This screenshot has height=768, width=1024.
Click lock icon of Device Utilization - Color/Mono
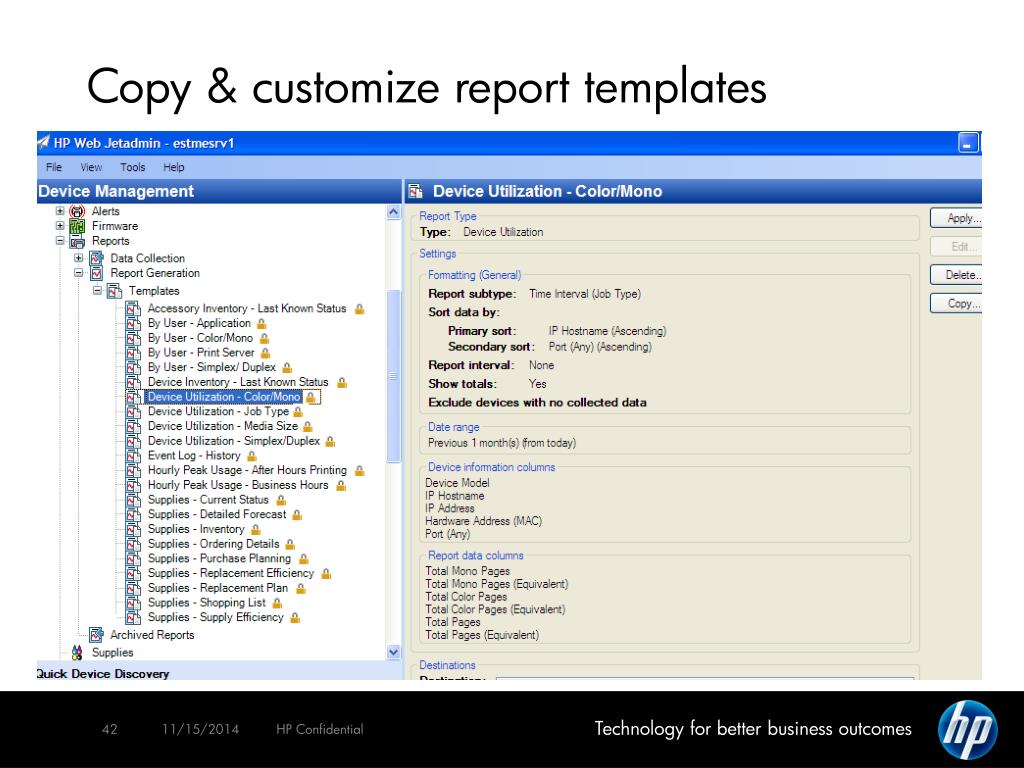coord(311,397)
